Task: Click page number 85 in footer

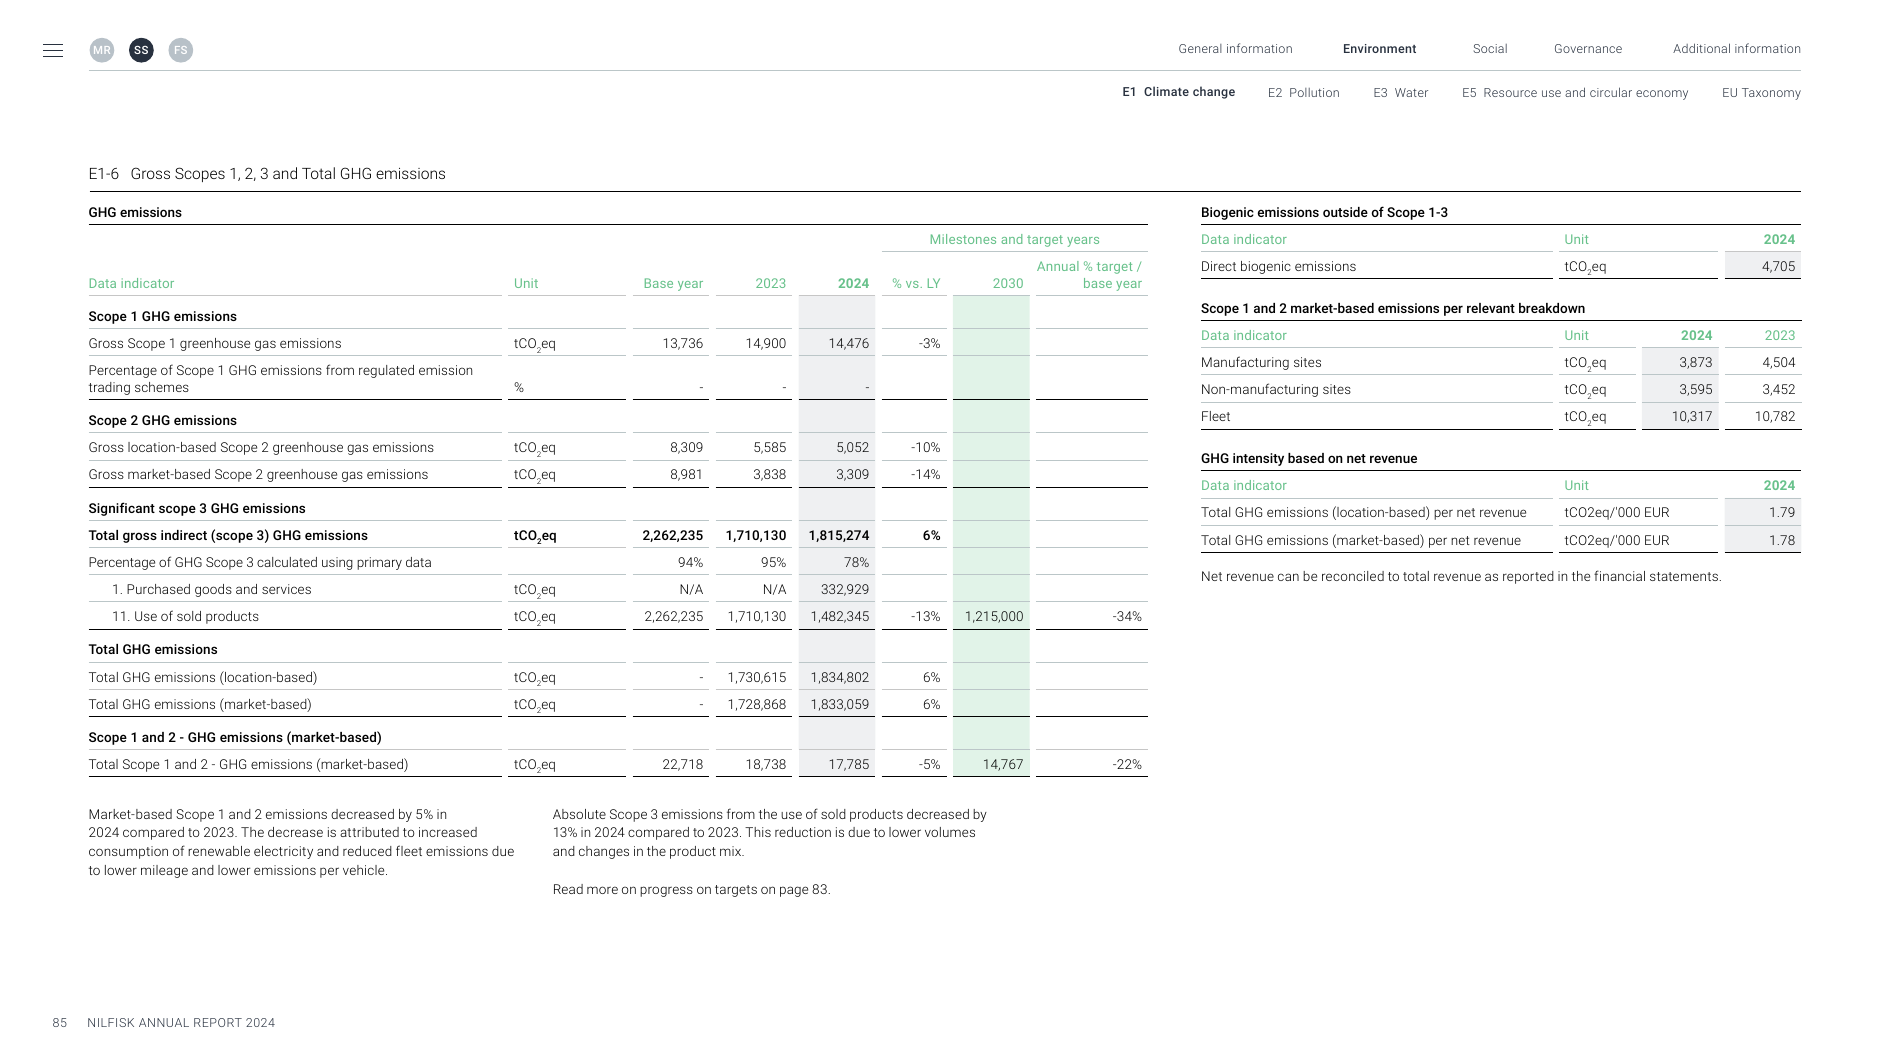Action: pos(60,1022)
